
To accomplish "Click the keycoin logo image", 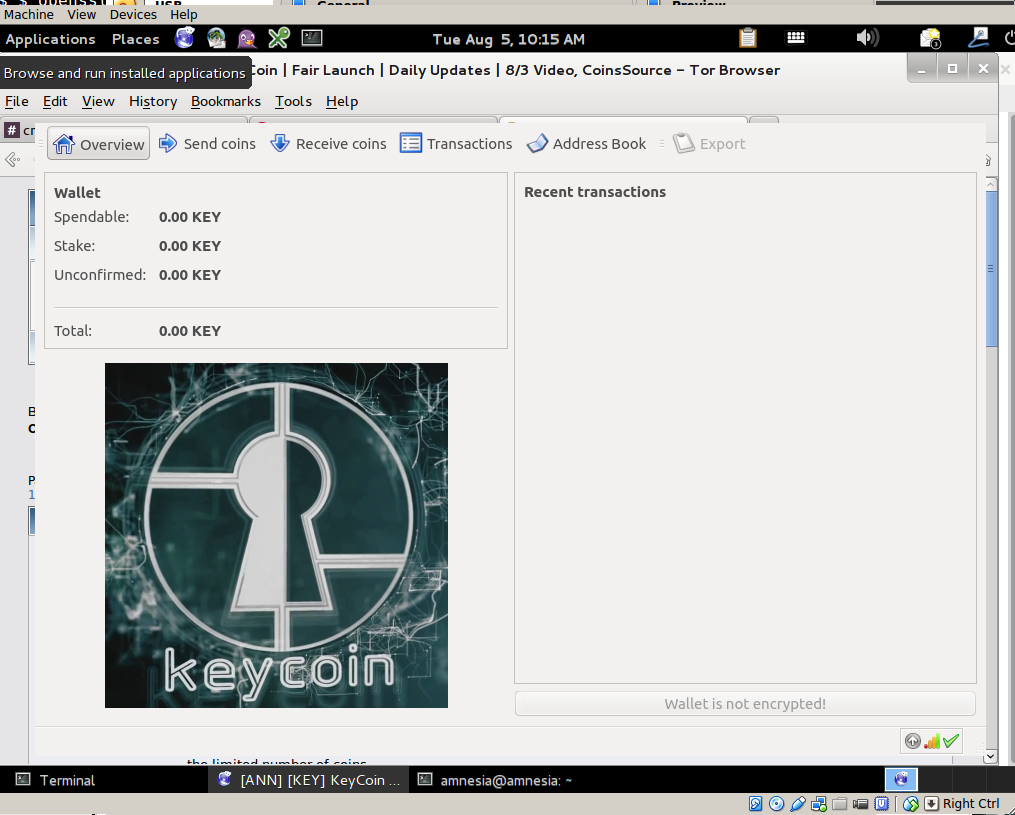I will click(276, 535).
